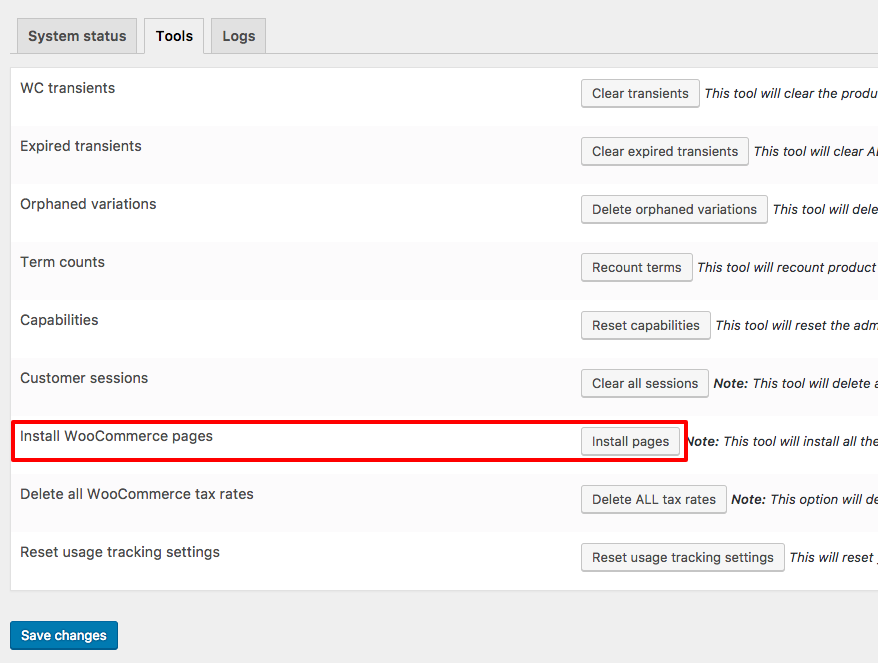This screenshot has width=878, height=663.
Task: Click the Reset usage tracking settings button
Action: [x=682, y=557]
